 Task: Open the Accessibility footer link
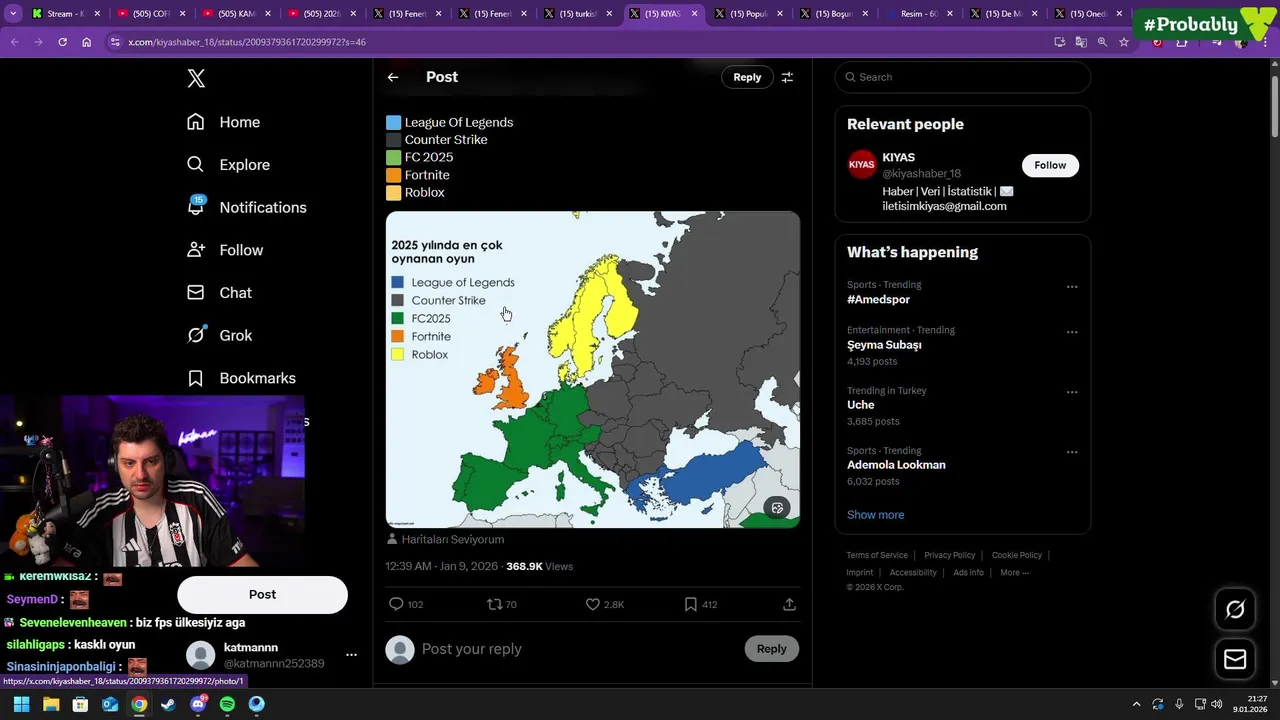point(913,573)
